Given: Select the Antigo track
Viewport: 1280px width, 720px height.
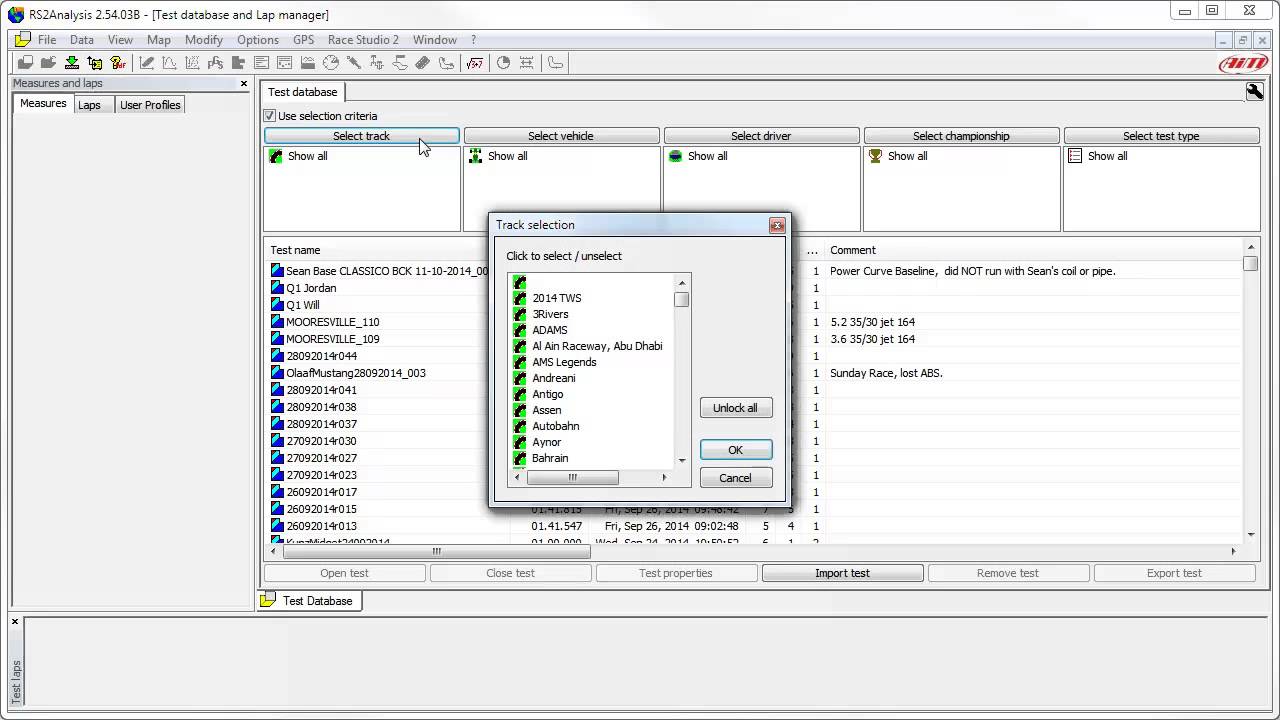Looking at the screenshot, I should (x=548, y=394).
